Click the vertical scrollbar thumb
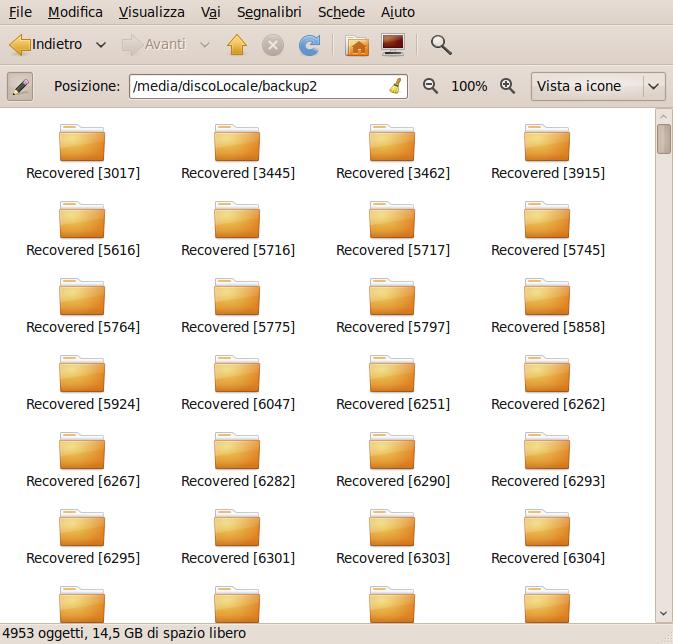The width and height of the screenshot is (673, 644). (x=664, y=139)
